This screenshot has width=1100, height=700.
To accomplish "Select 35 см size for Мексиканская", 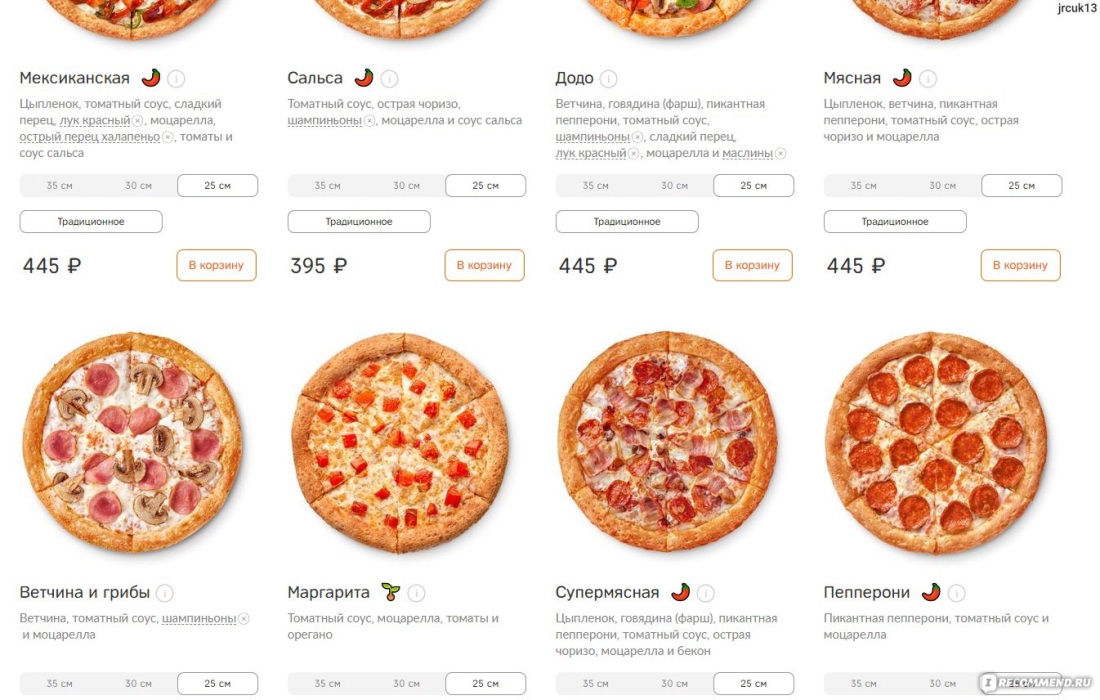I will [60, 186].
